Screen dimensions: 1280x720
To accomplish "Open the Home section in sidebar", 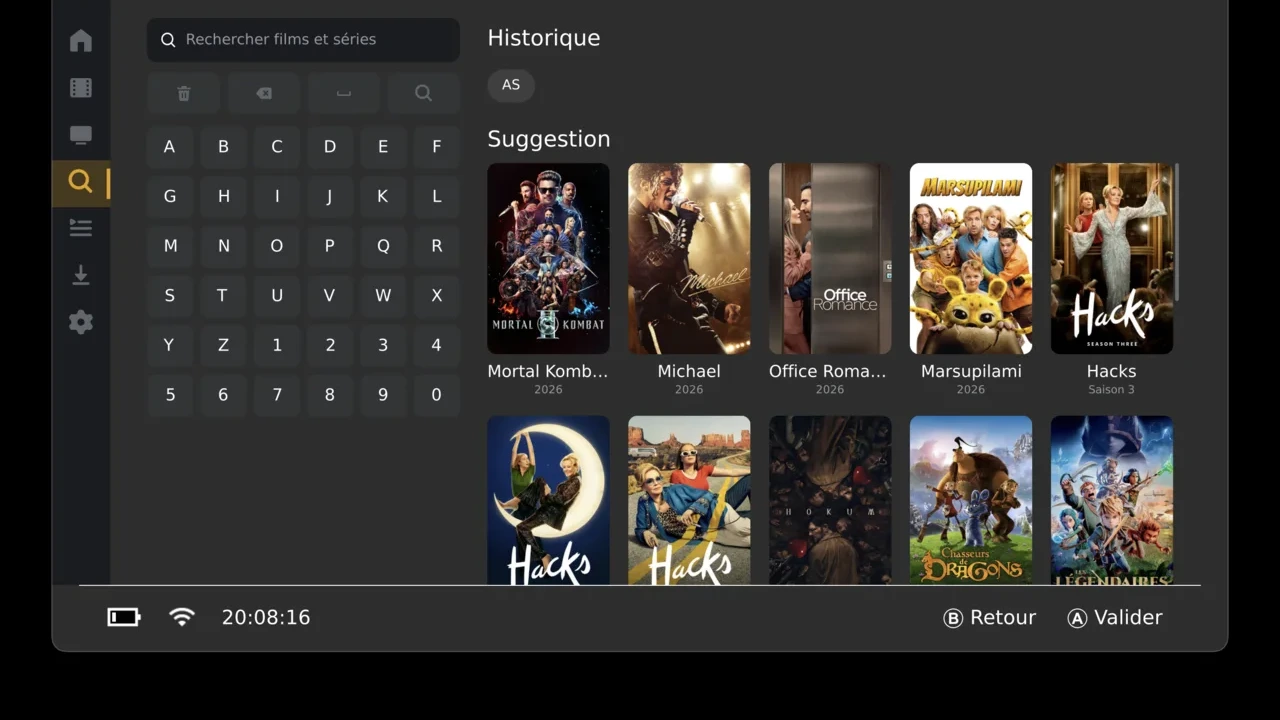I will (81, 41).
